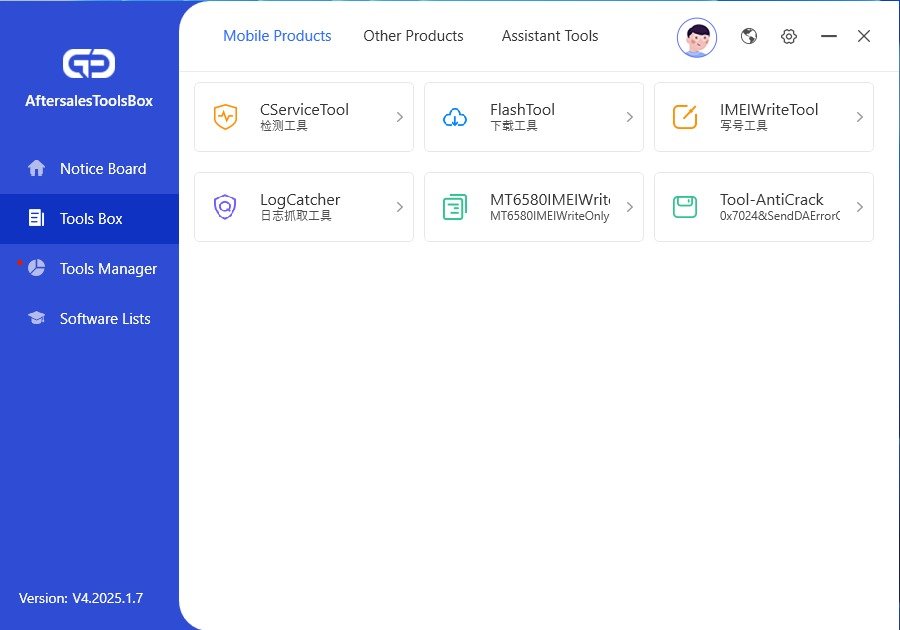The image size is (900, 630).
Task: Expand the IMEIWriteTool chevron arrow
Action: 859,117
